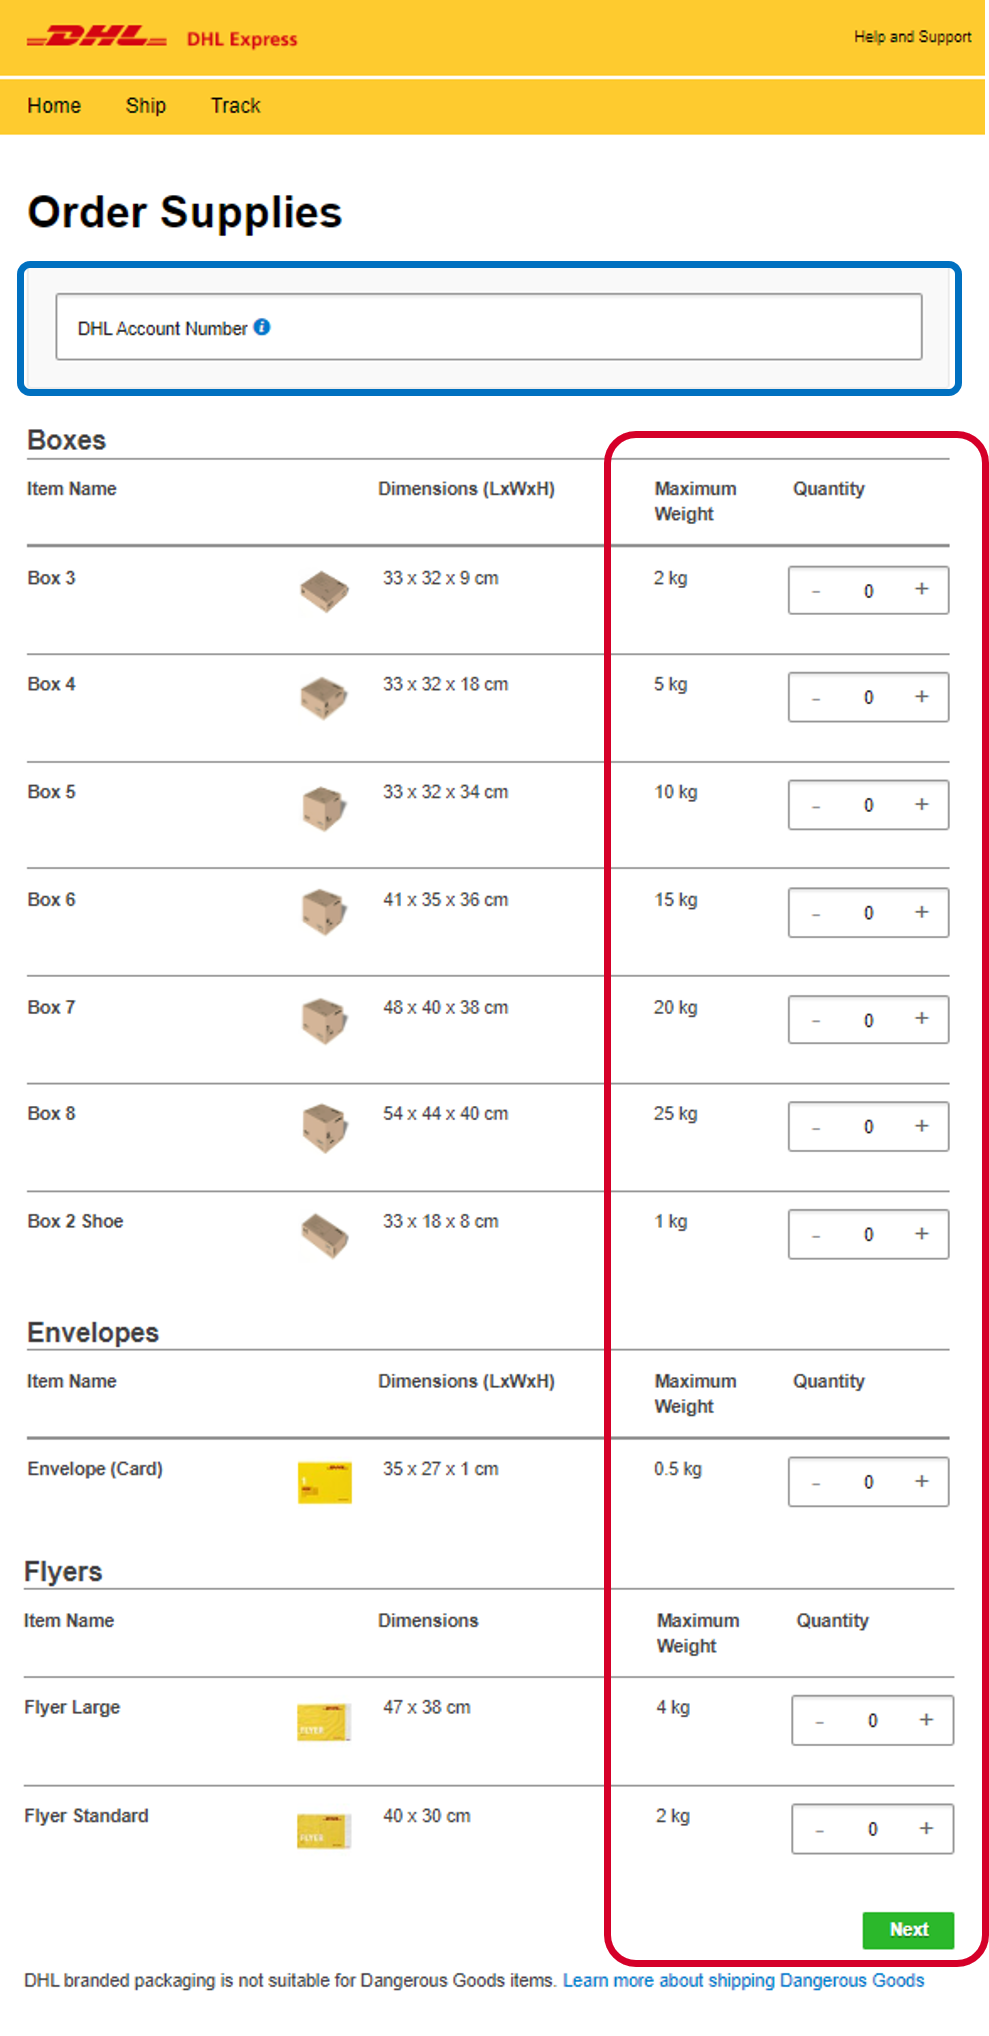Click the green Next button
This screenshot has width=989, height=2036.
pyautogui.click(x=908, y=1930)
